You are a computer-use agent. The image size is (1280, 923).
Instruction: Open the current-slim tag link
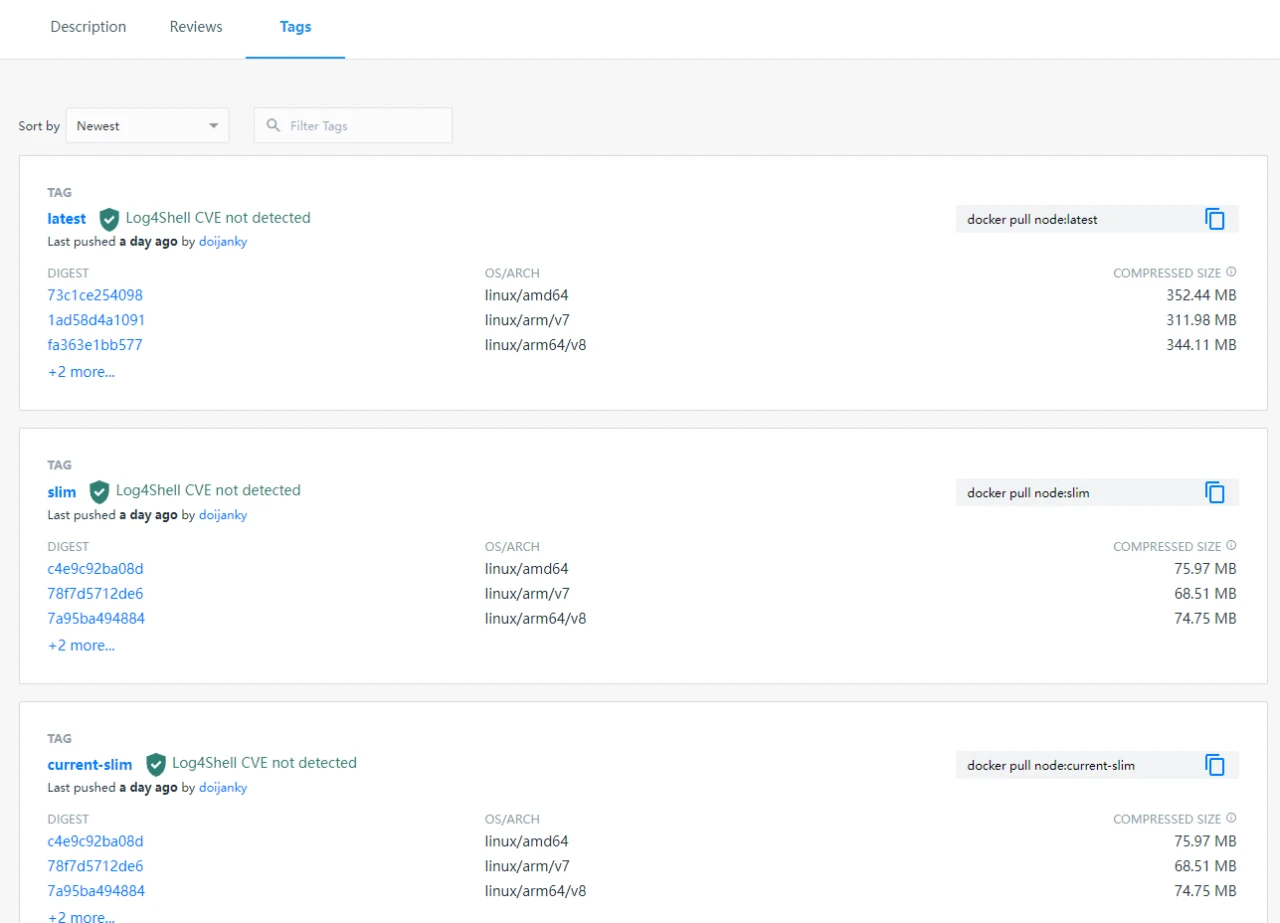pyautogui.click(x=90, y=765)
